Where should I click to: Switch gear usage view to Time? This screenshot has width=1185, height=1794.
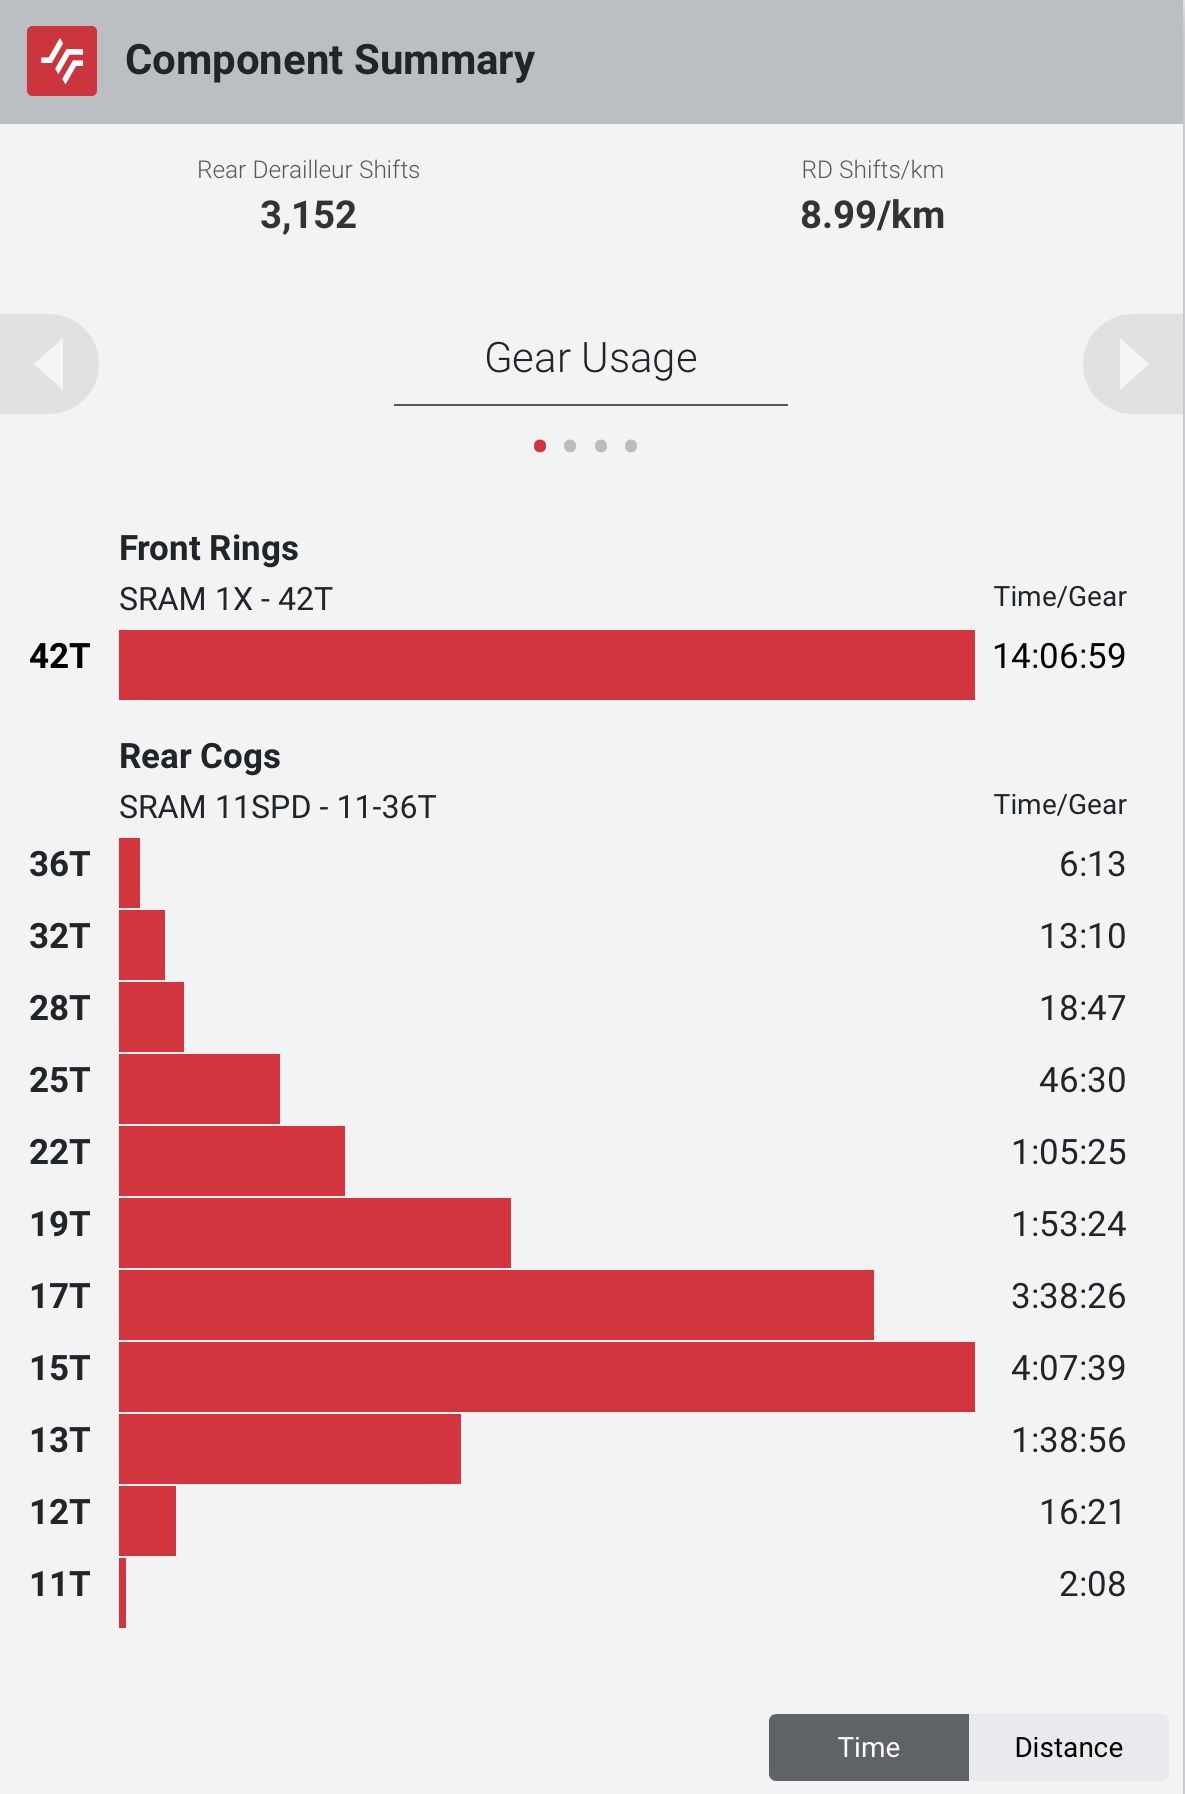click(x=869, y=1747)
